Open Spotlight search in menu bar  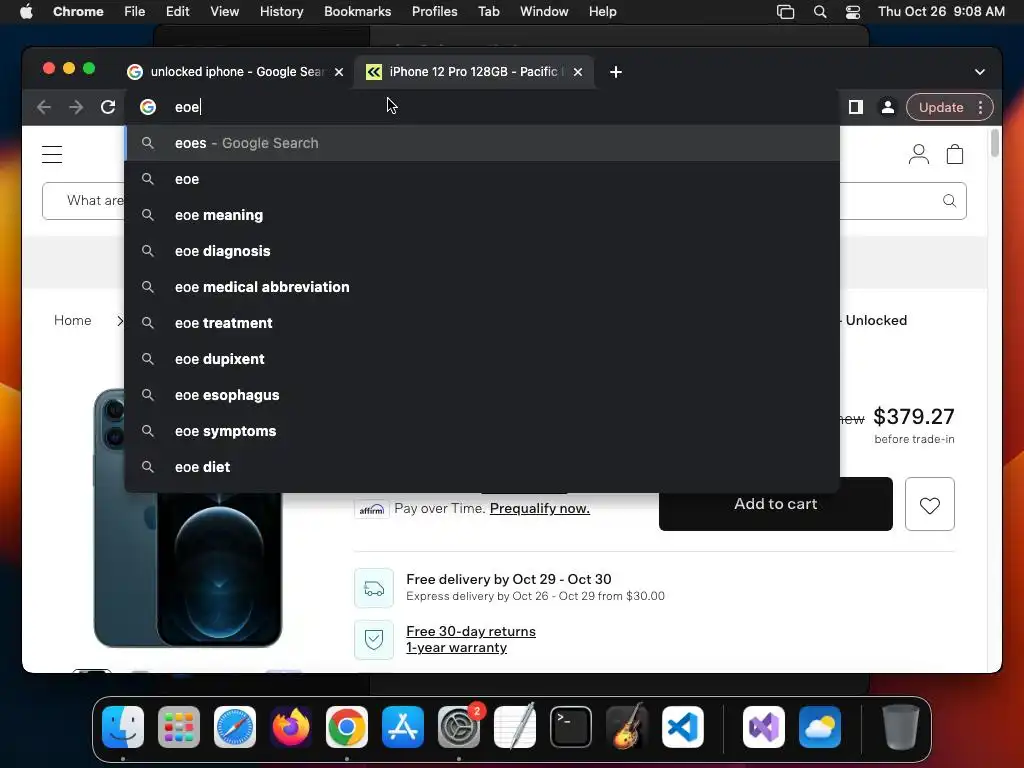pos(820,12)
